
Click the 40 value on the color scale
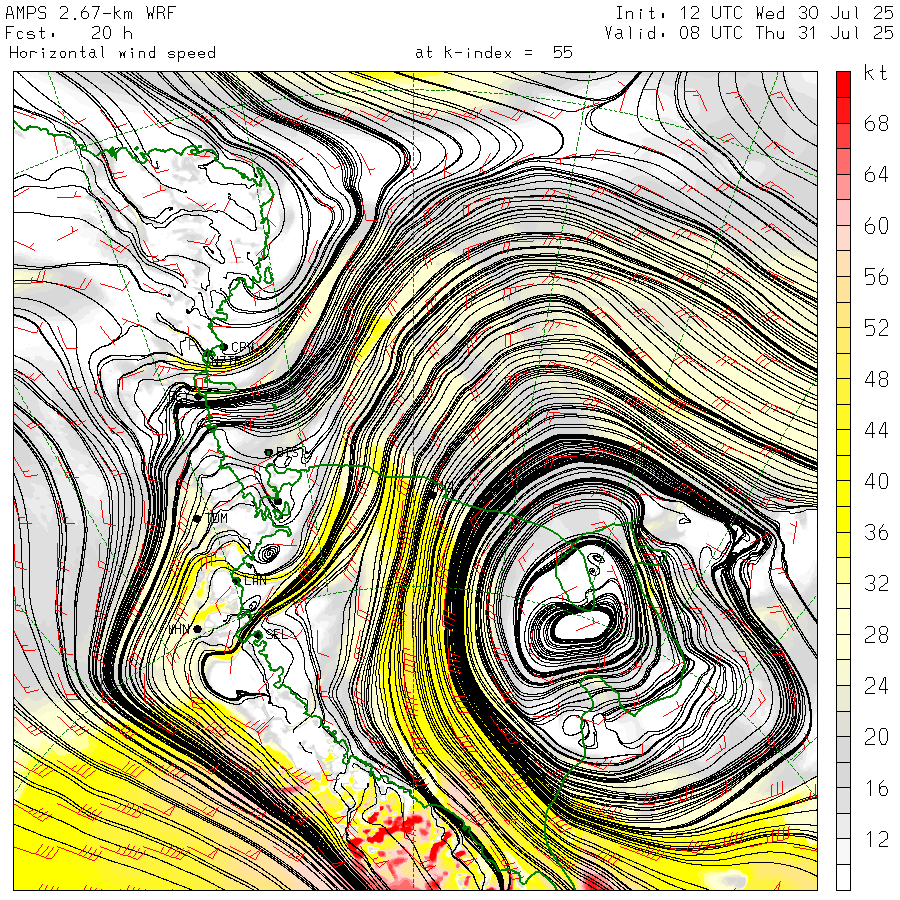click(x=876, y=481)
